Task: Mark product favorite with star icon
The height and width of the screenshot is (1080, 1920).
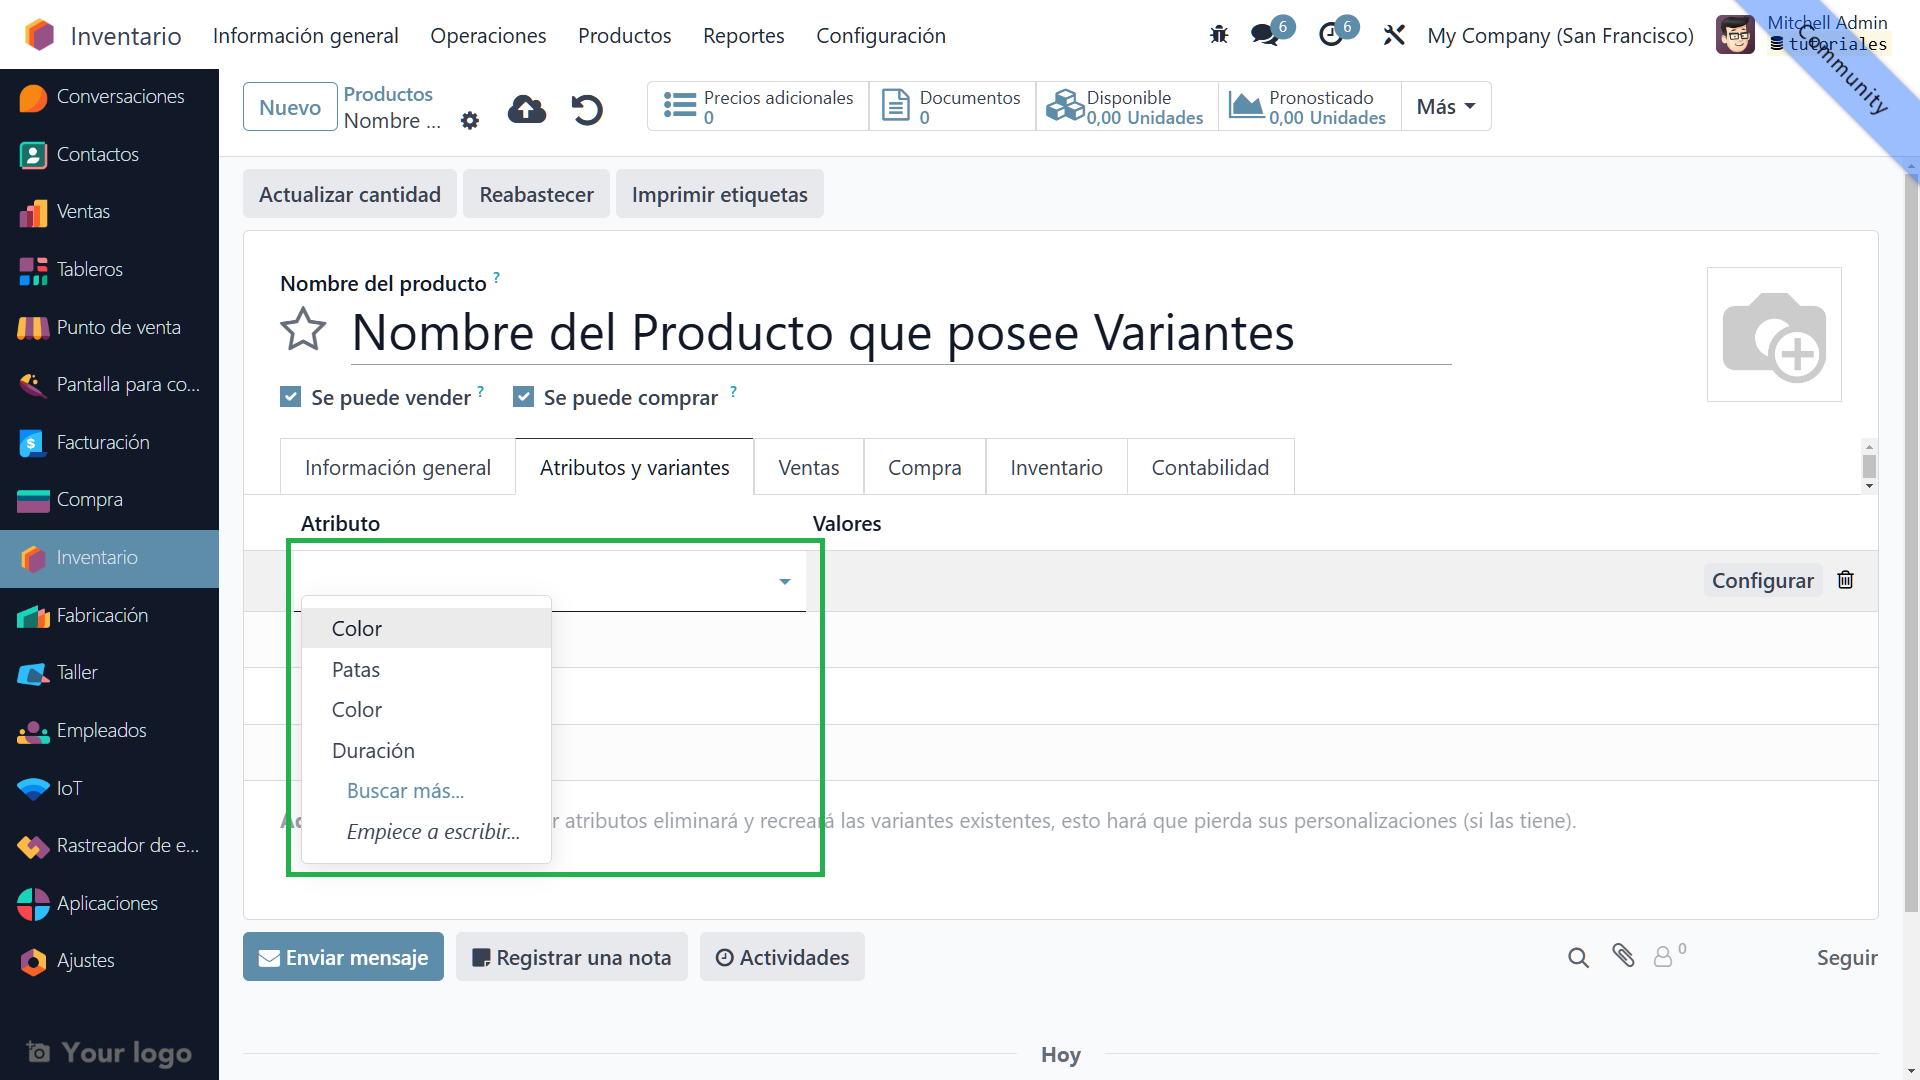Action: [303, 331]
